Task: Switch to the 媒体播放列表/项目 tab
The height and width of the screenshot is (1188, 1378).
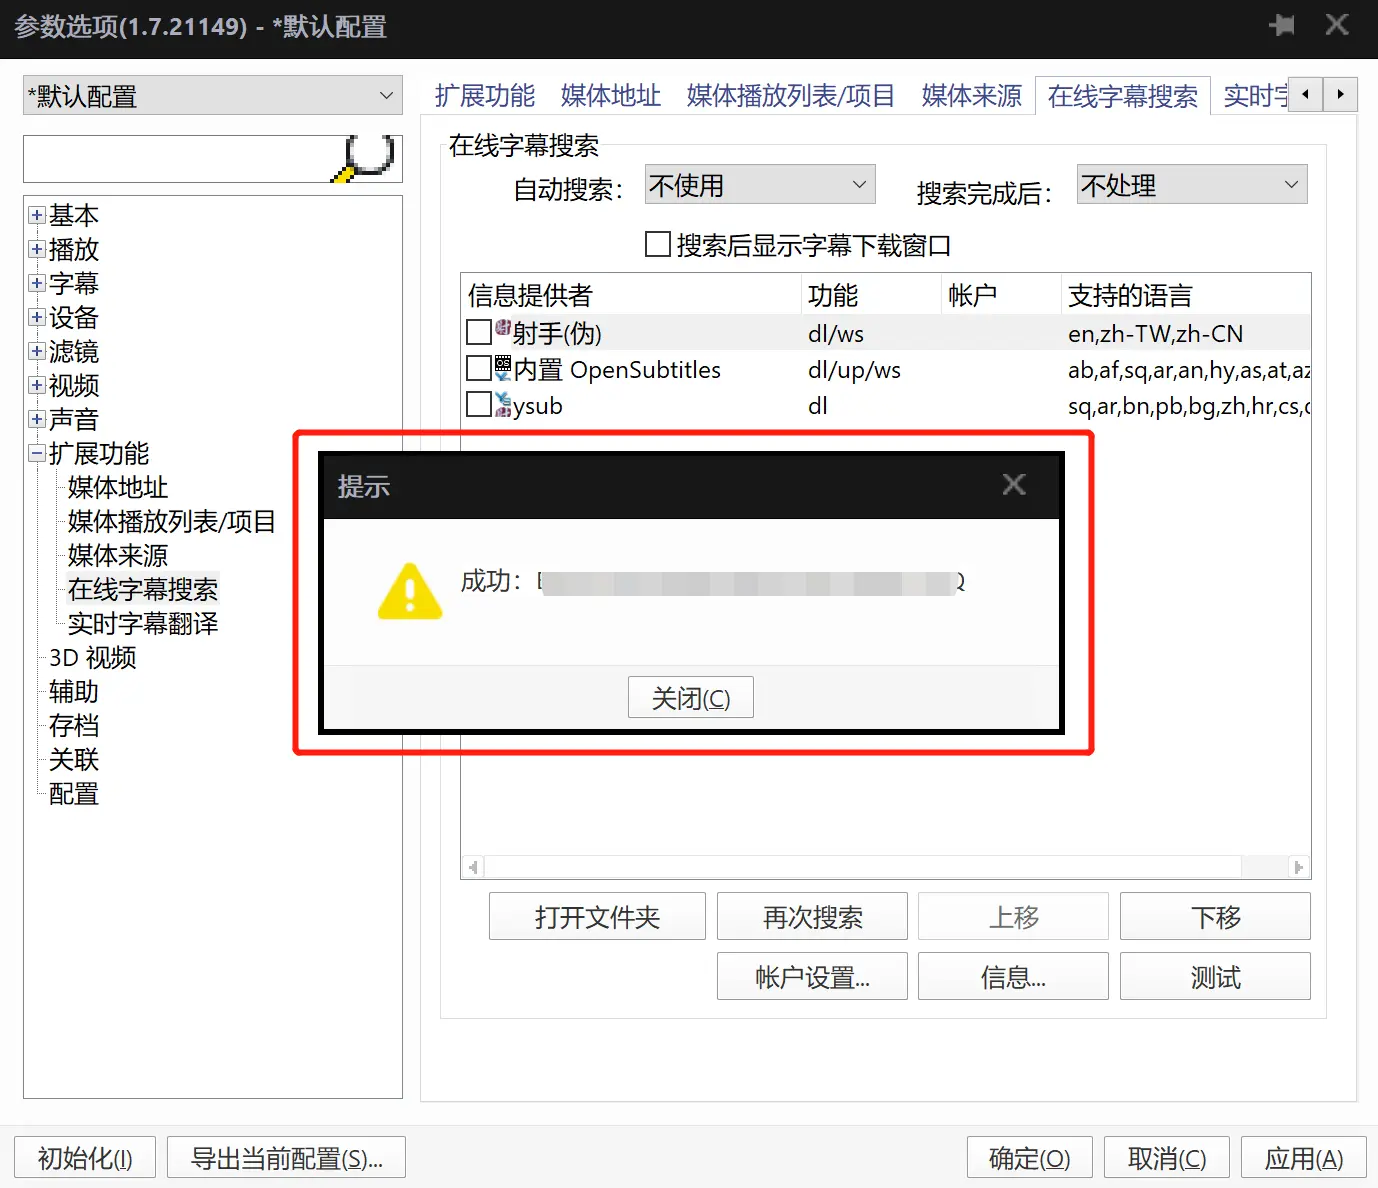Action: tap(790, 96)
